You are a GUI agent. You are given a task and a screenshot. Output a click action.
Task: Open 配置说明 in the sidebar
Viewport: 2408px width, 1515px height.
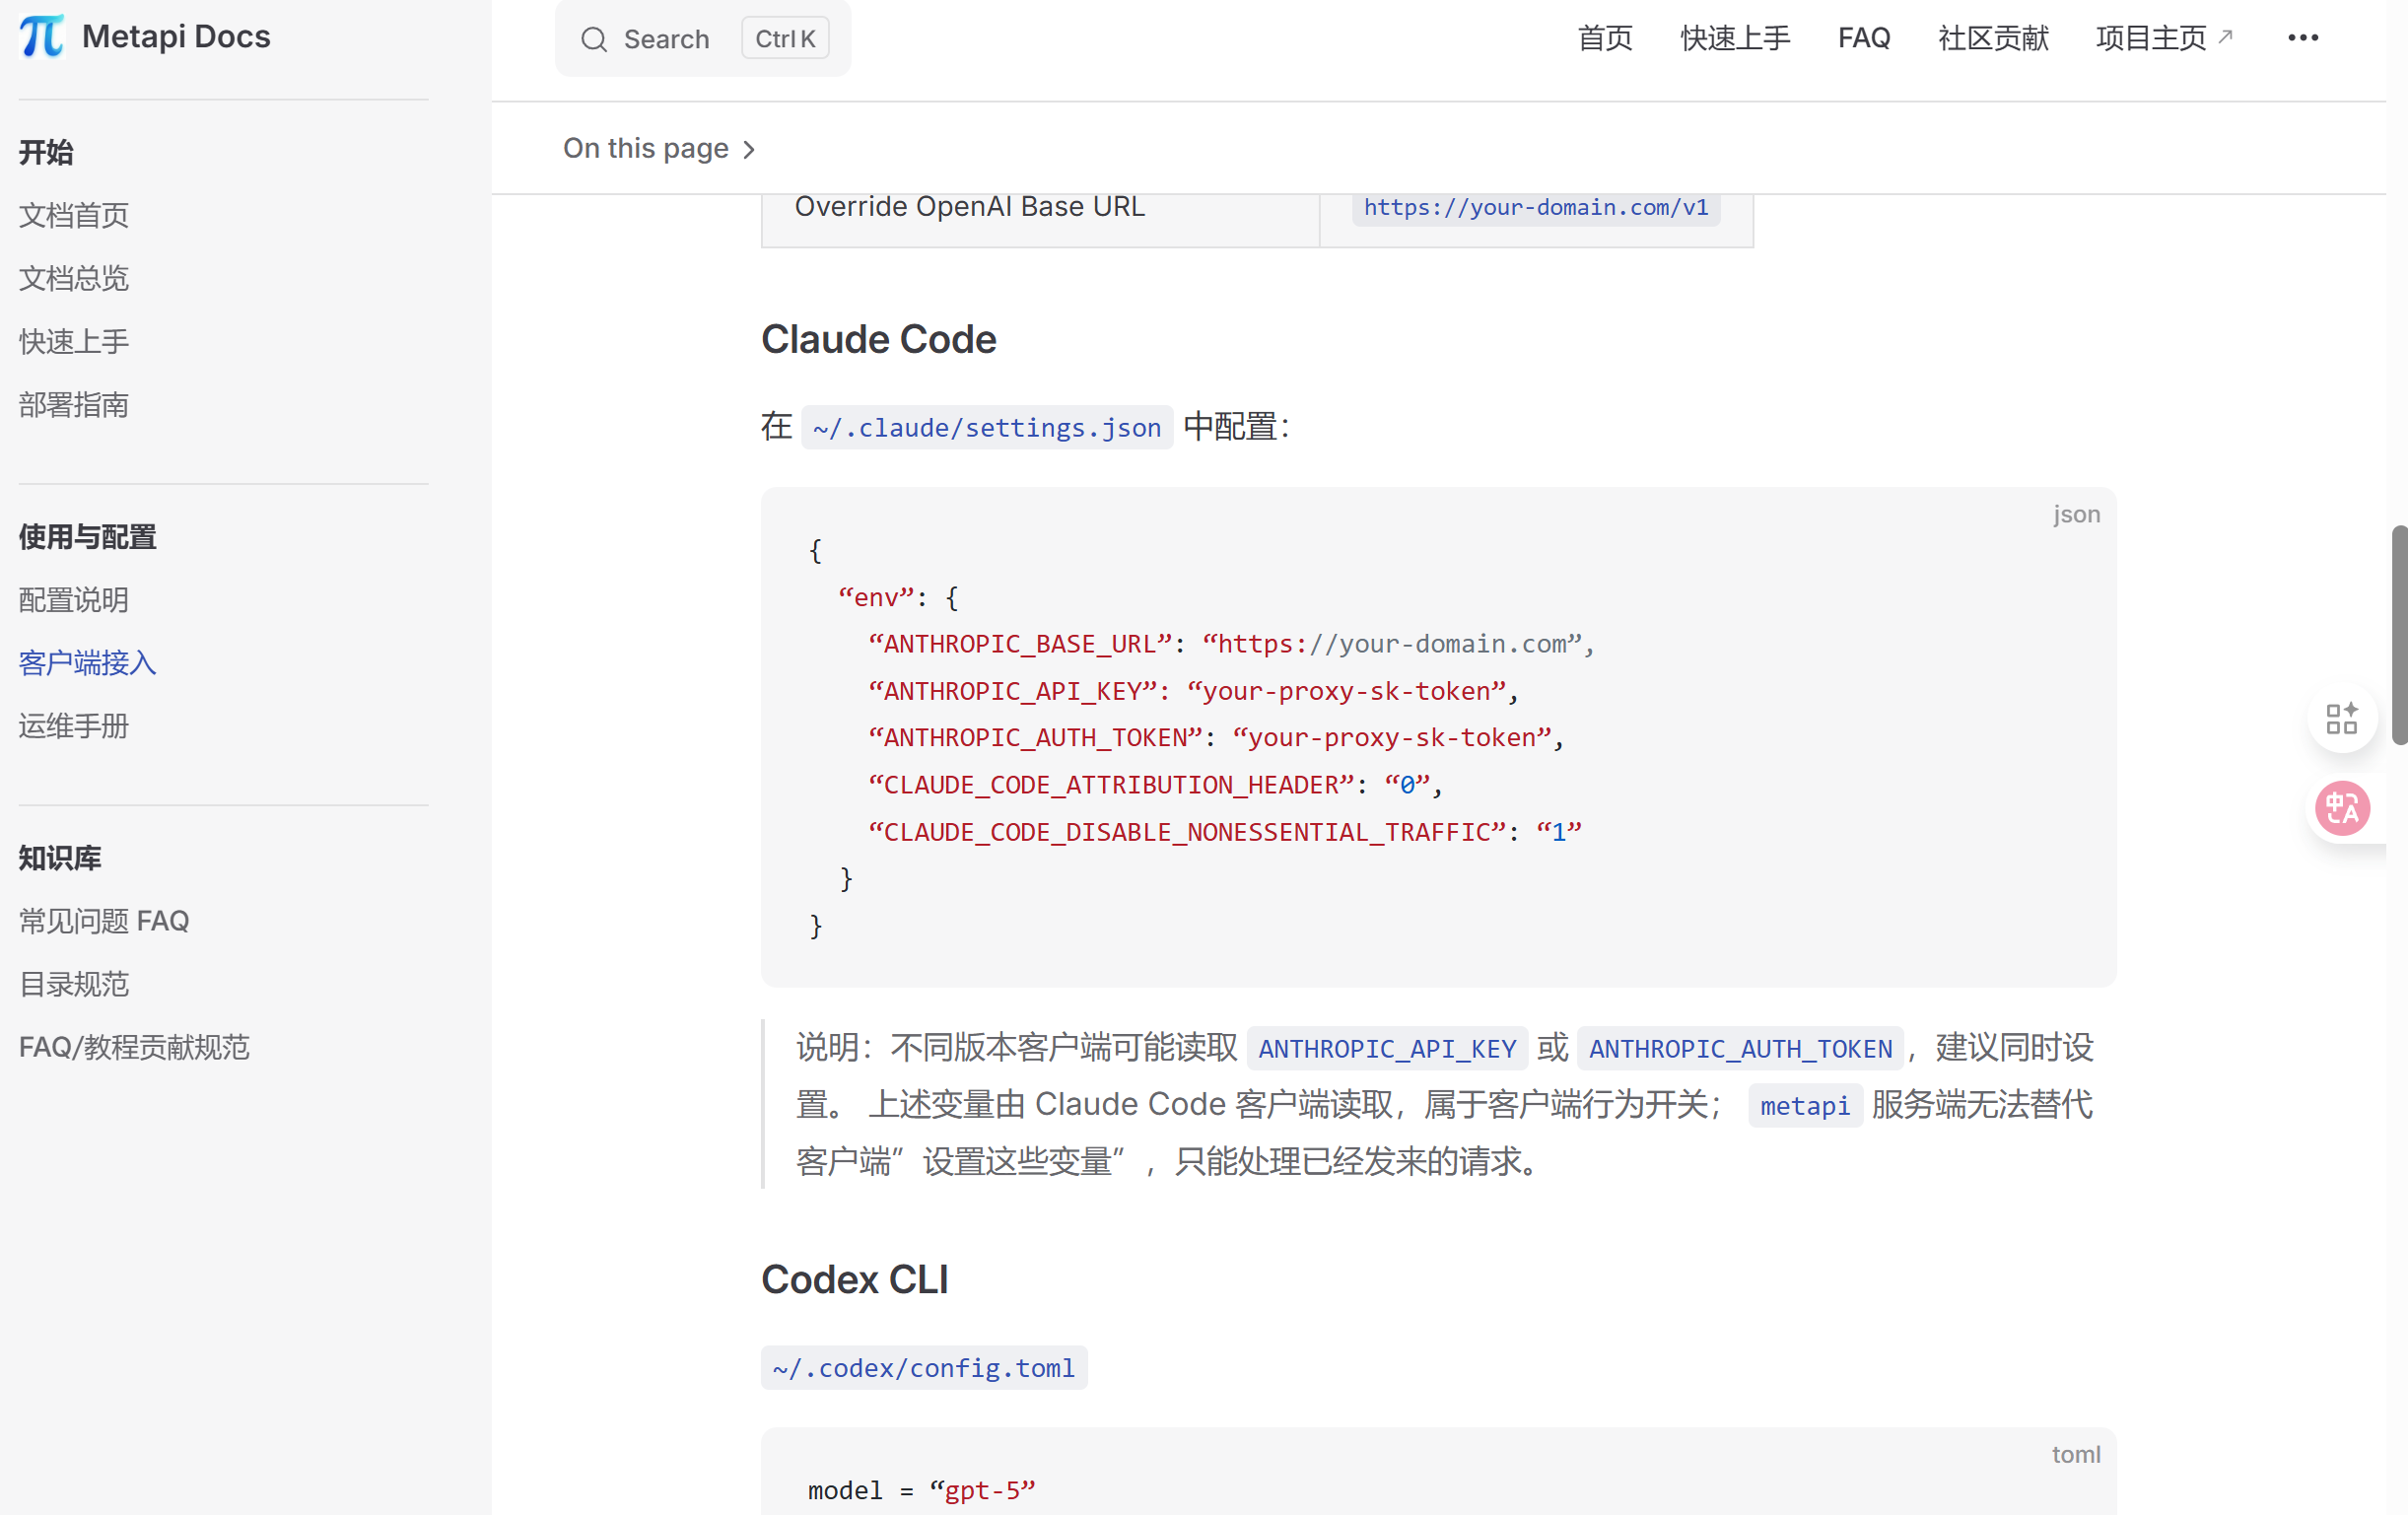[x=74, y=600]
